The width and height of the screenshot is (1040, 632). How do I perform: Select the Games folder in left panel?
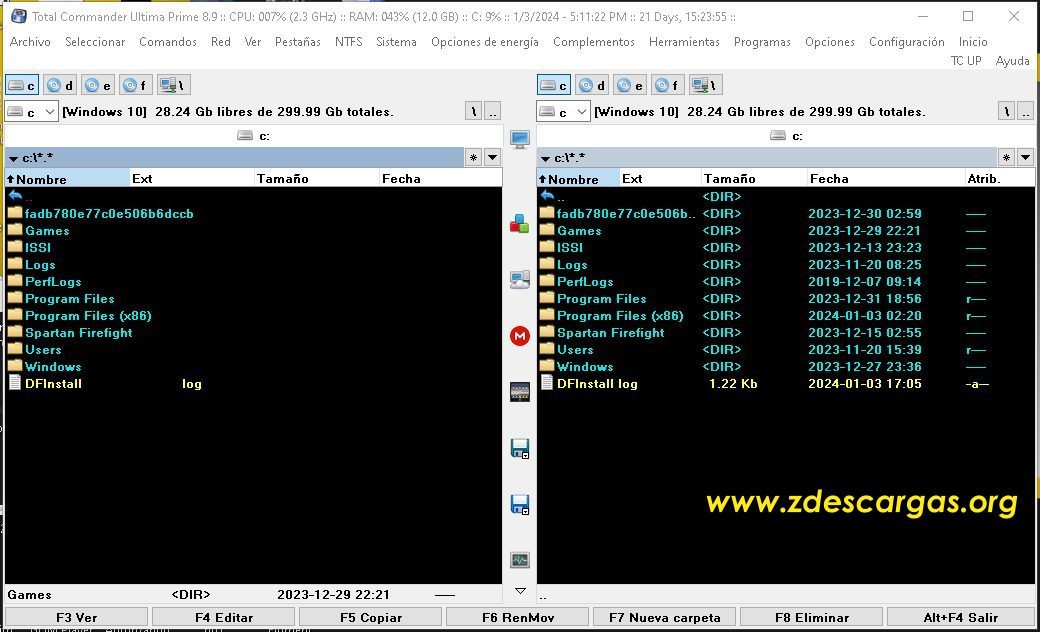click(46, 231)
